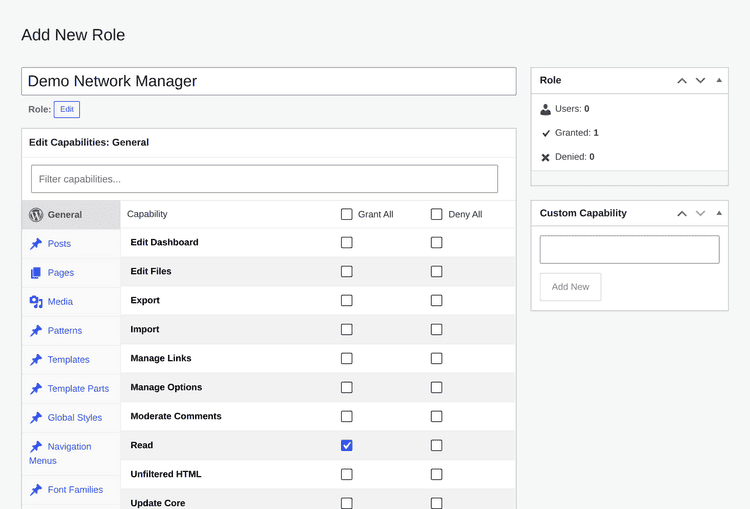
Task: Select the General capabilities tab
Action: pos(71,215)
